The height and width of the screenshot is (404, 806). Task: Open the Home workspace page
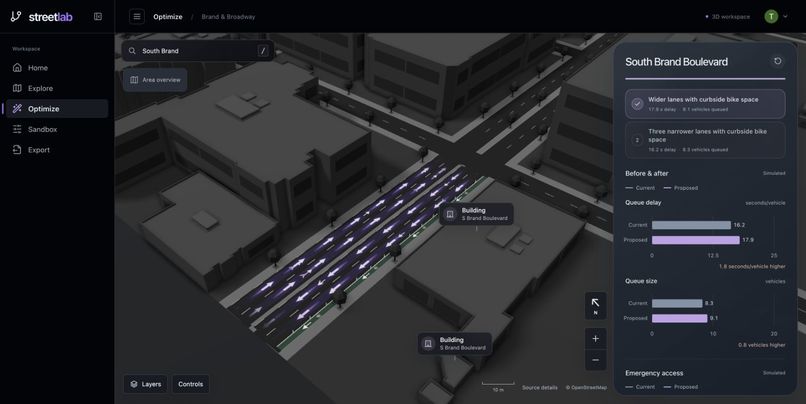[x=57, y=68]
